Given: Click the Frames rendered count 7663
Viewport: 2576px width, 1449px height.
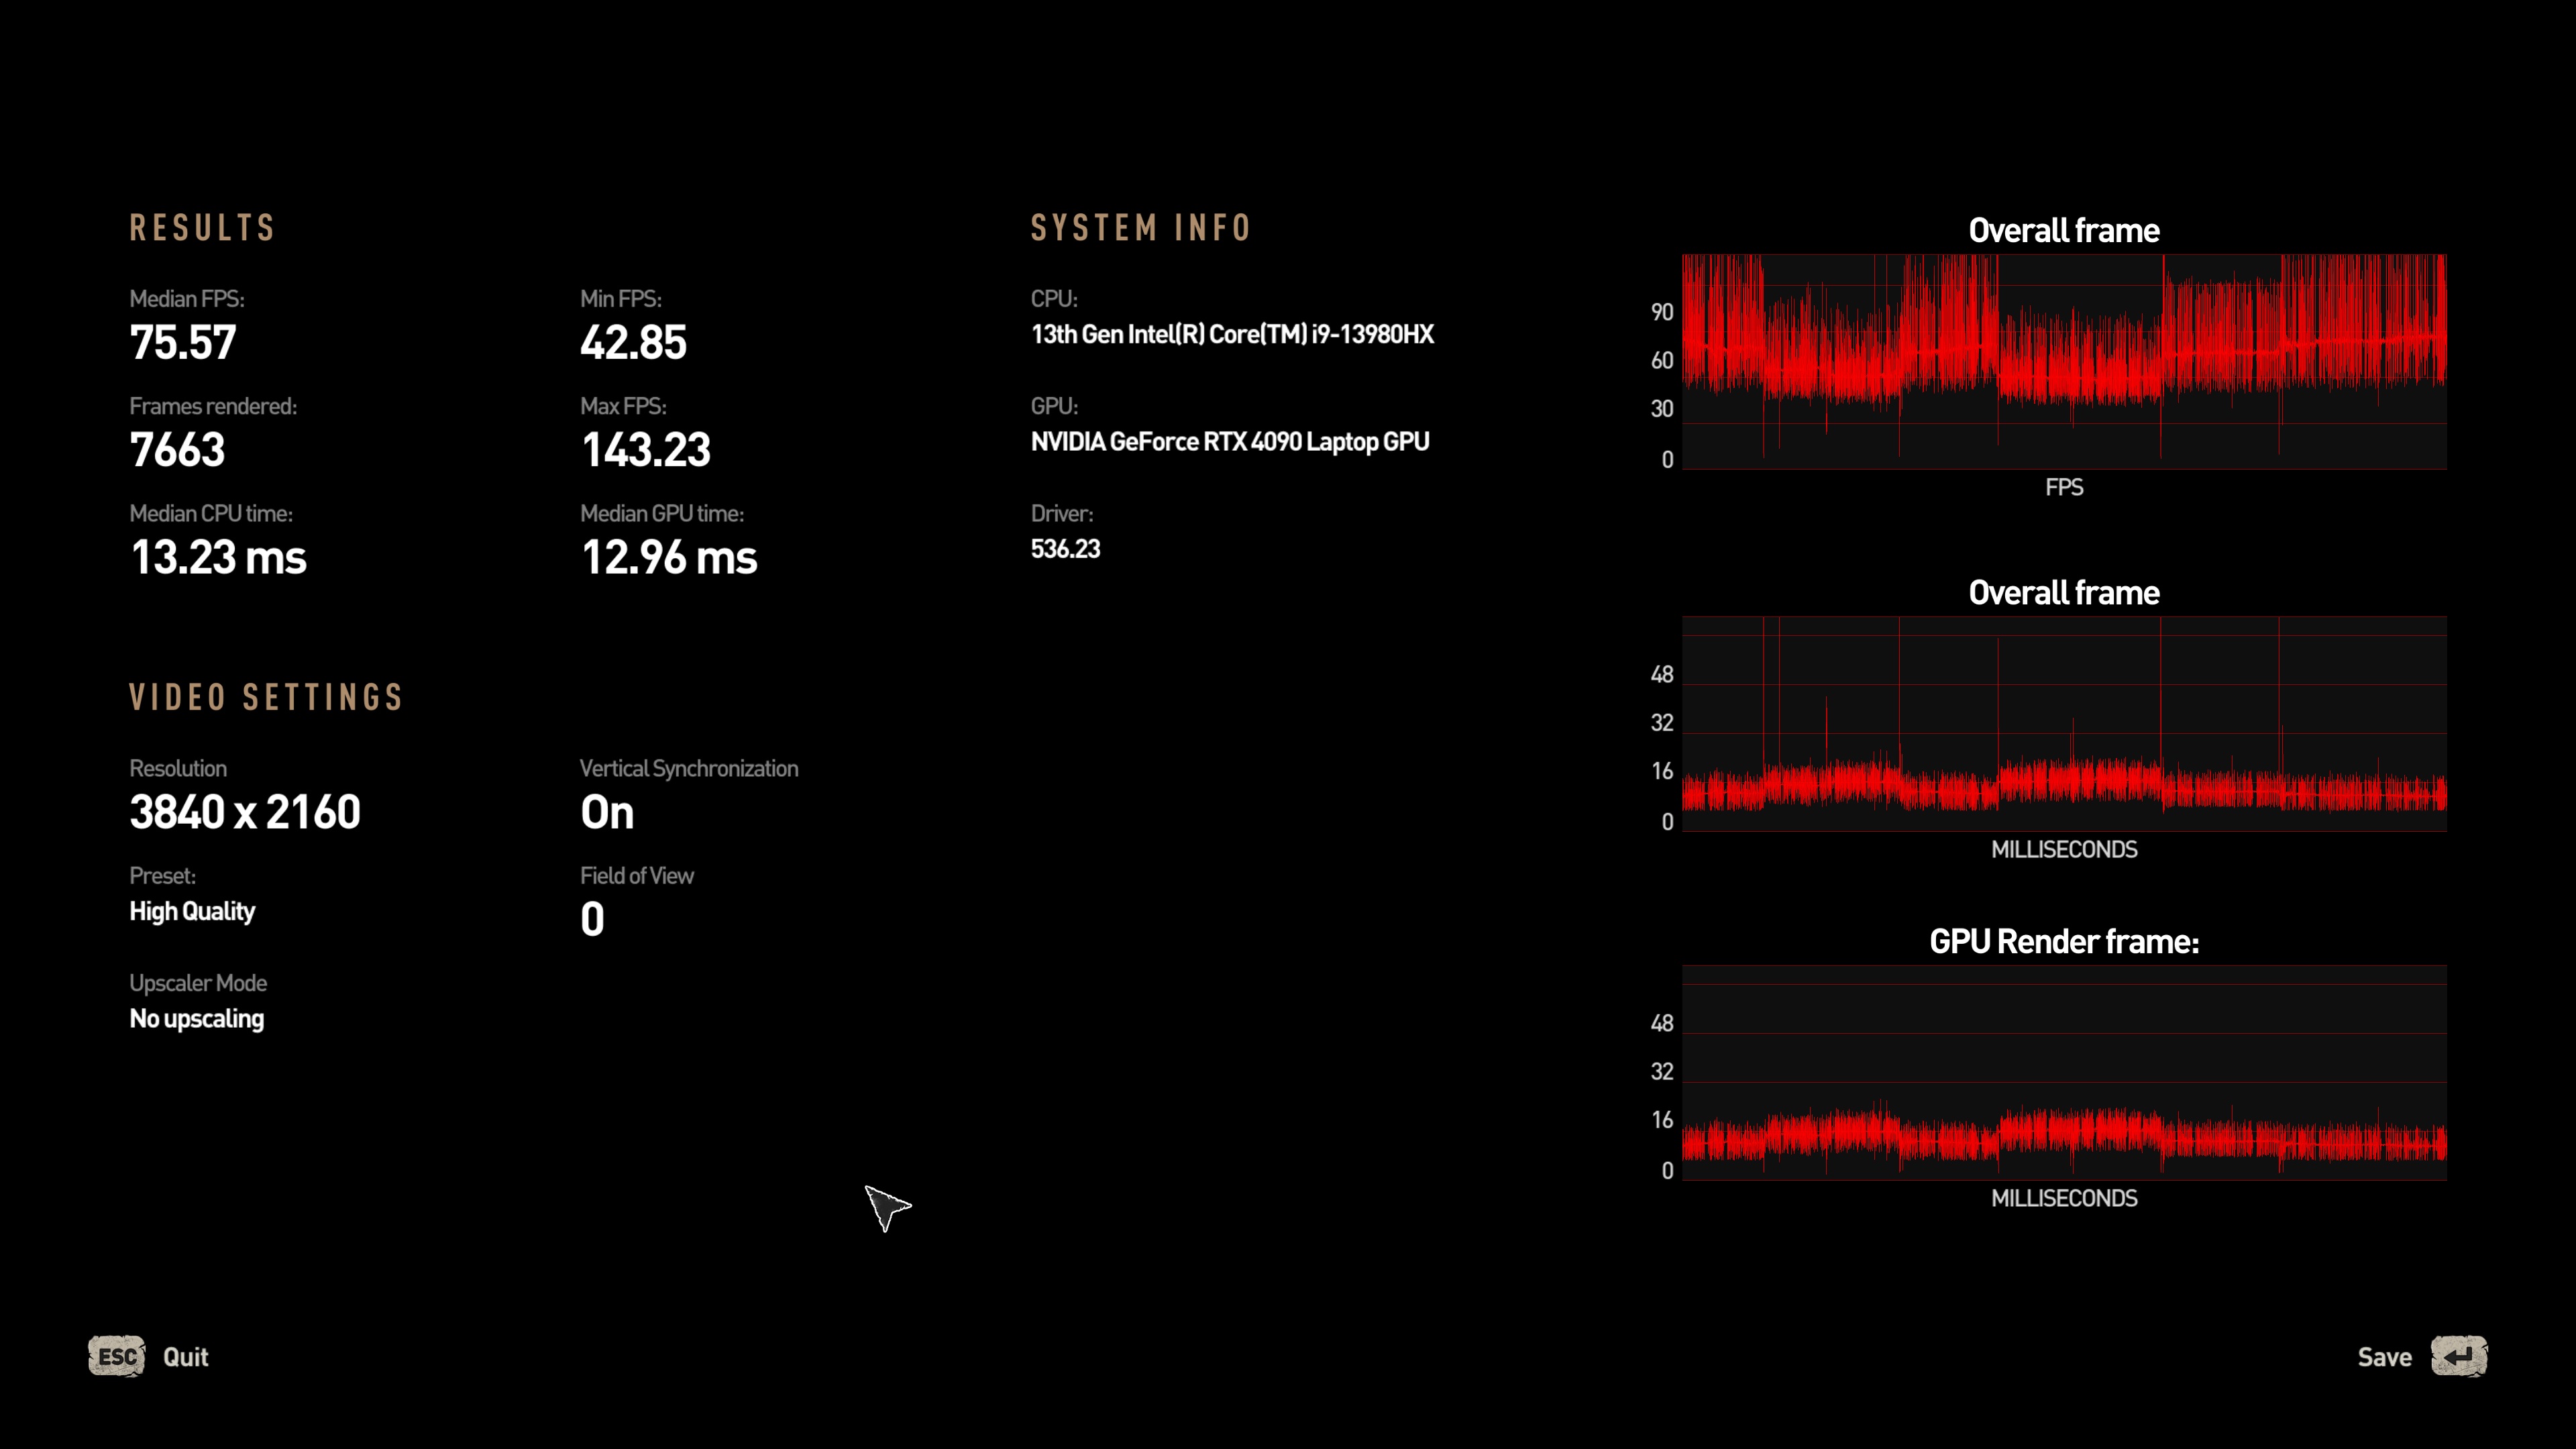Looking at the screenshot, I should tap(177, 450).
